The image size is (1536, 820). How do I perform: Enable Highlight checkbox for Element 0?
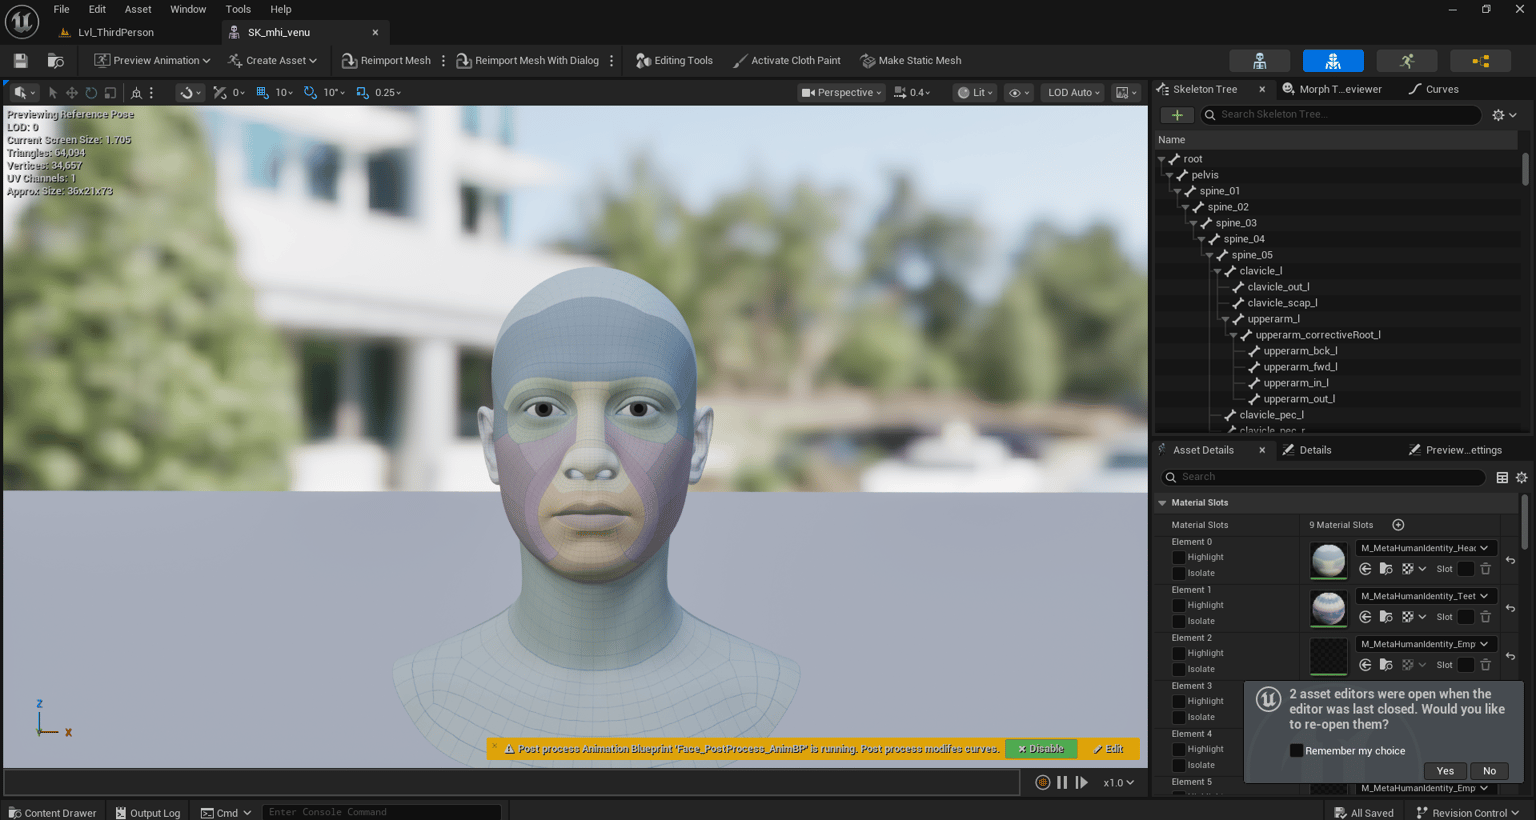(1179, 557)
